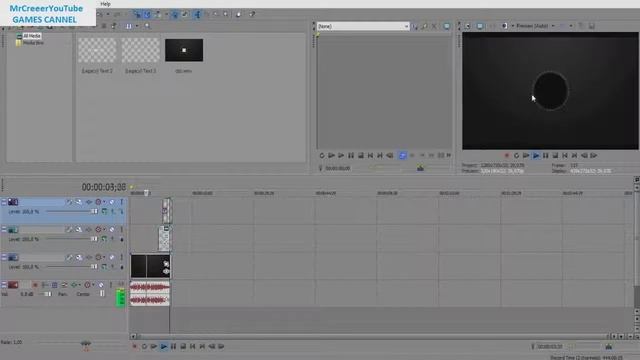Click the search magnifier in Project Media toolbar
This screenshot has height=360, width=640.
coord(147,26)
